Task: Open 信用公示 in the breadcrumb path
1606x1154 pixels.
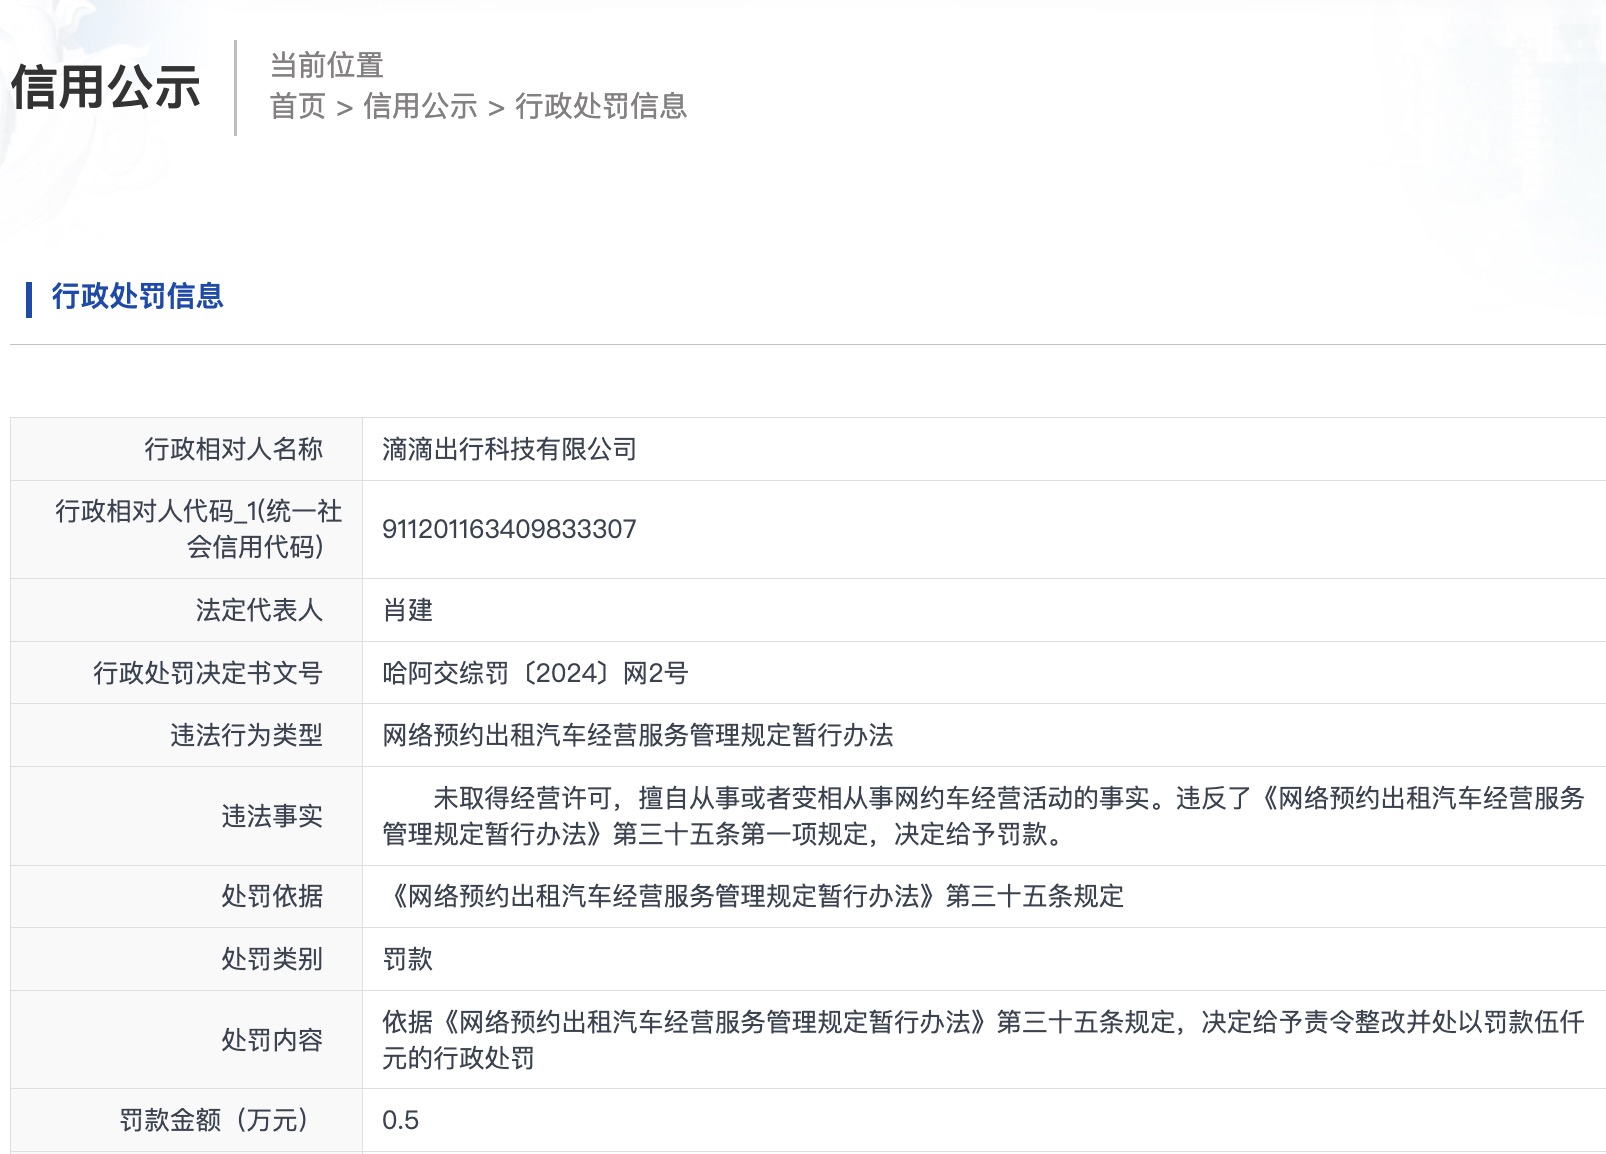Action: pyautogui.click(x=420, y=106)
